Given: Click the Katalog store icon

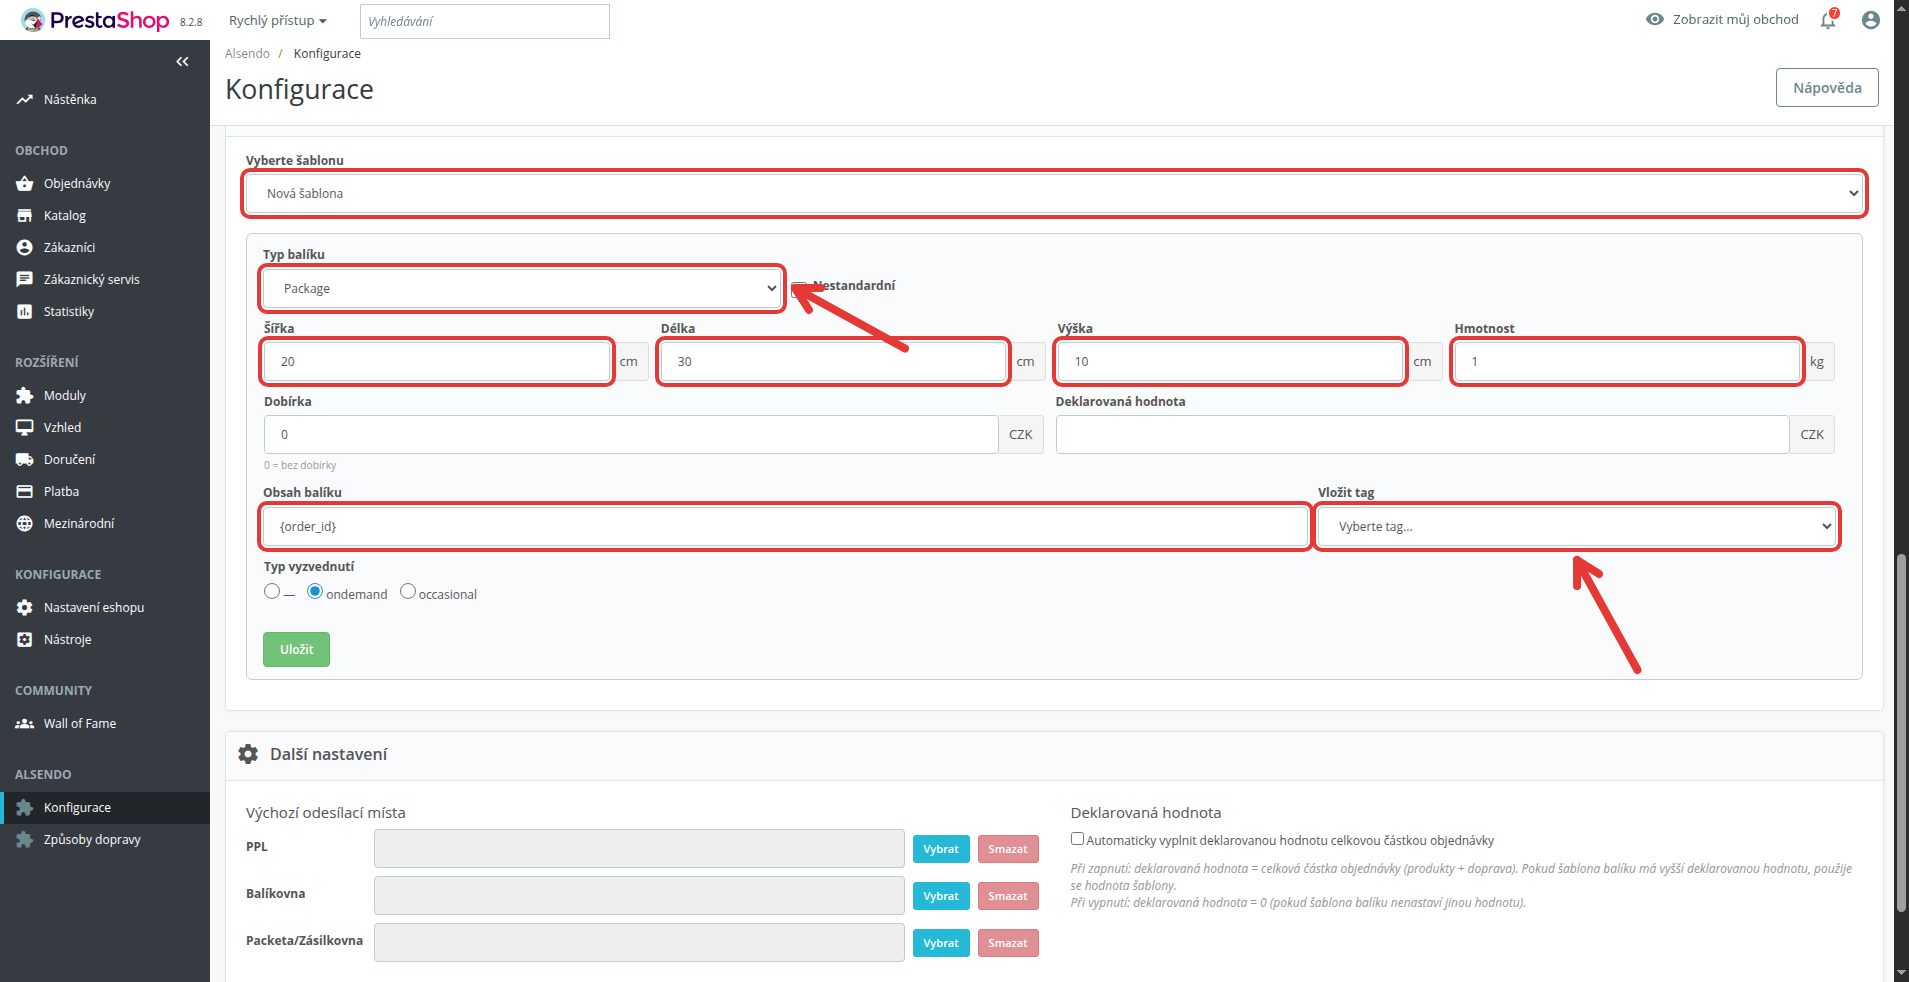Looking at the screenshot, I should [25, 216].
